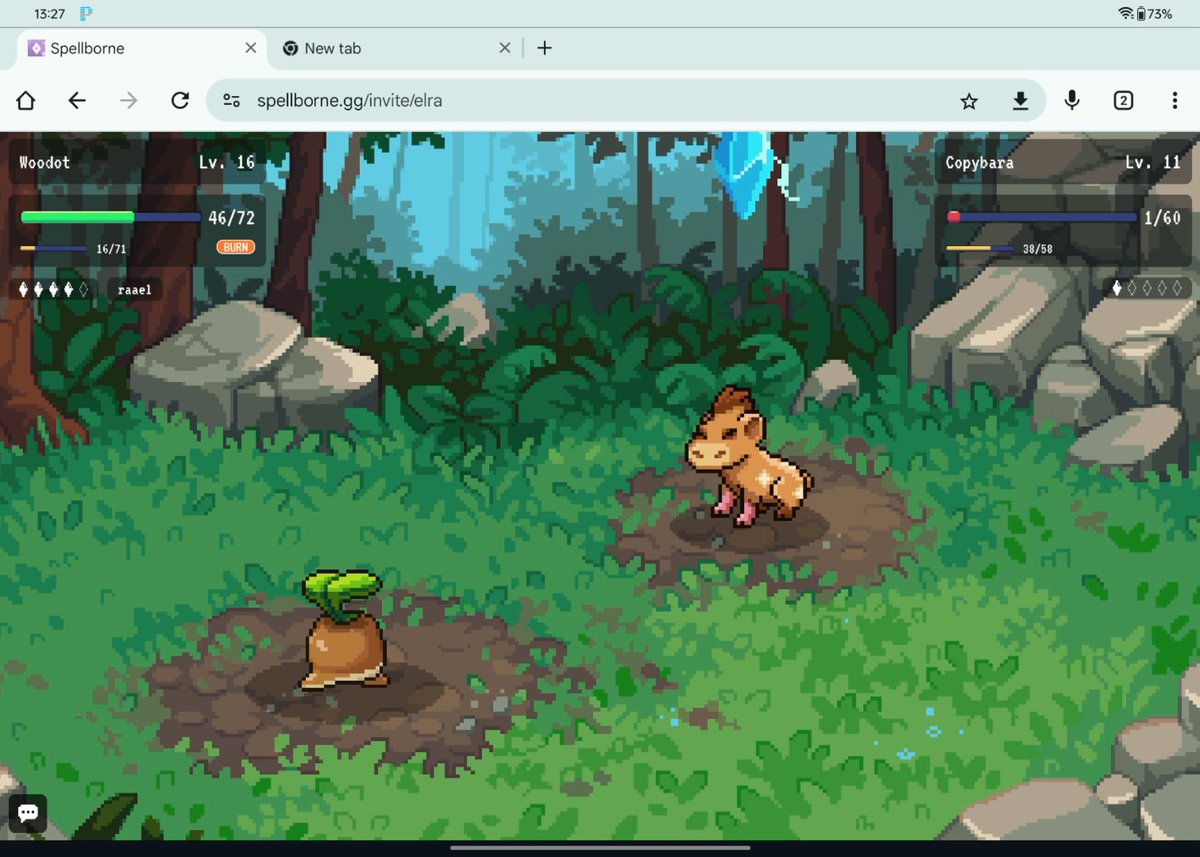This screenshot has height=857, width=1200.
Task: Close the New tab
Action: click(505, 48)
